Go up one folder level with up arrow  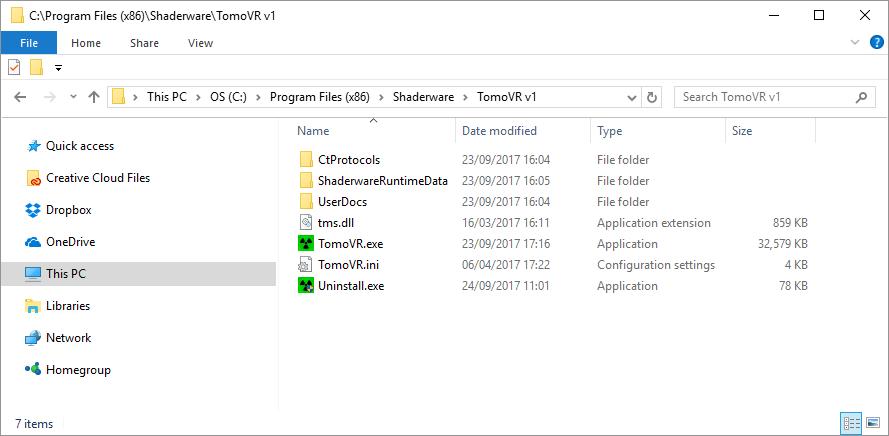click(x=94, y=97)
